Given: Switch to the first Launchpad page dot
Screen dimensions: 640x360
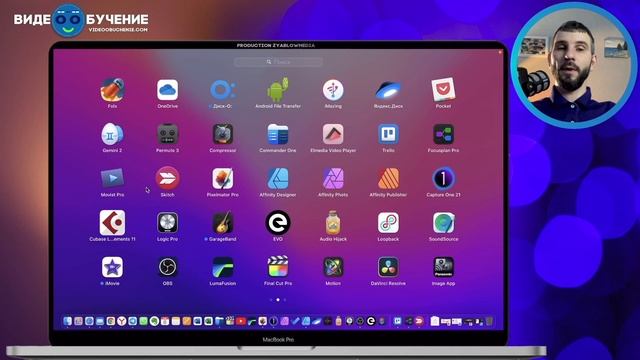Looking at the screenshot, I should [271, 300].
